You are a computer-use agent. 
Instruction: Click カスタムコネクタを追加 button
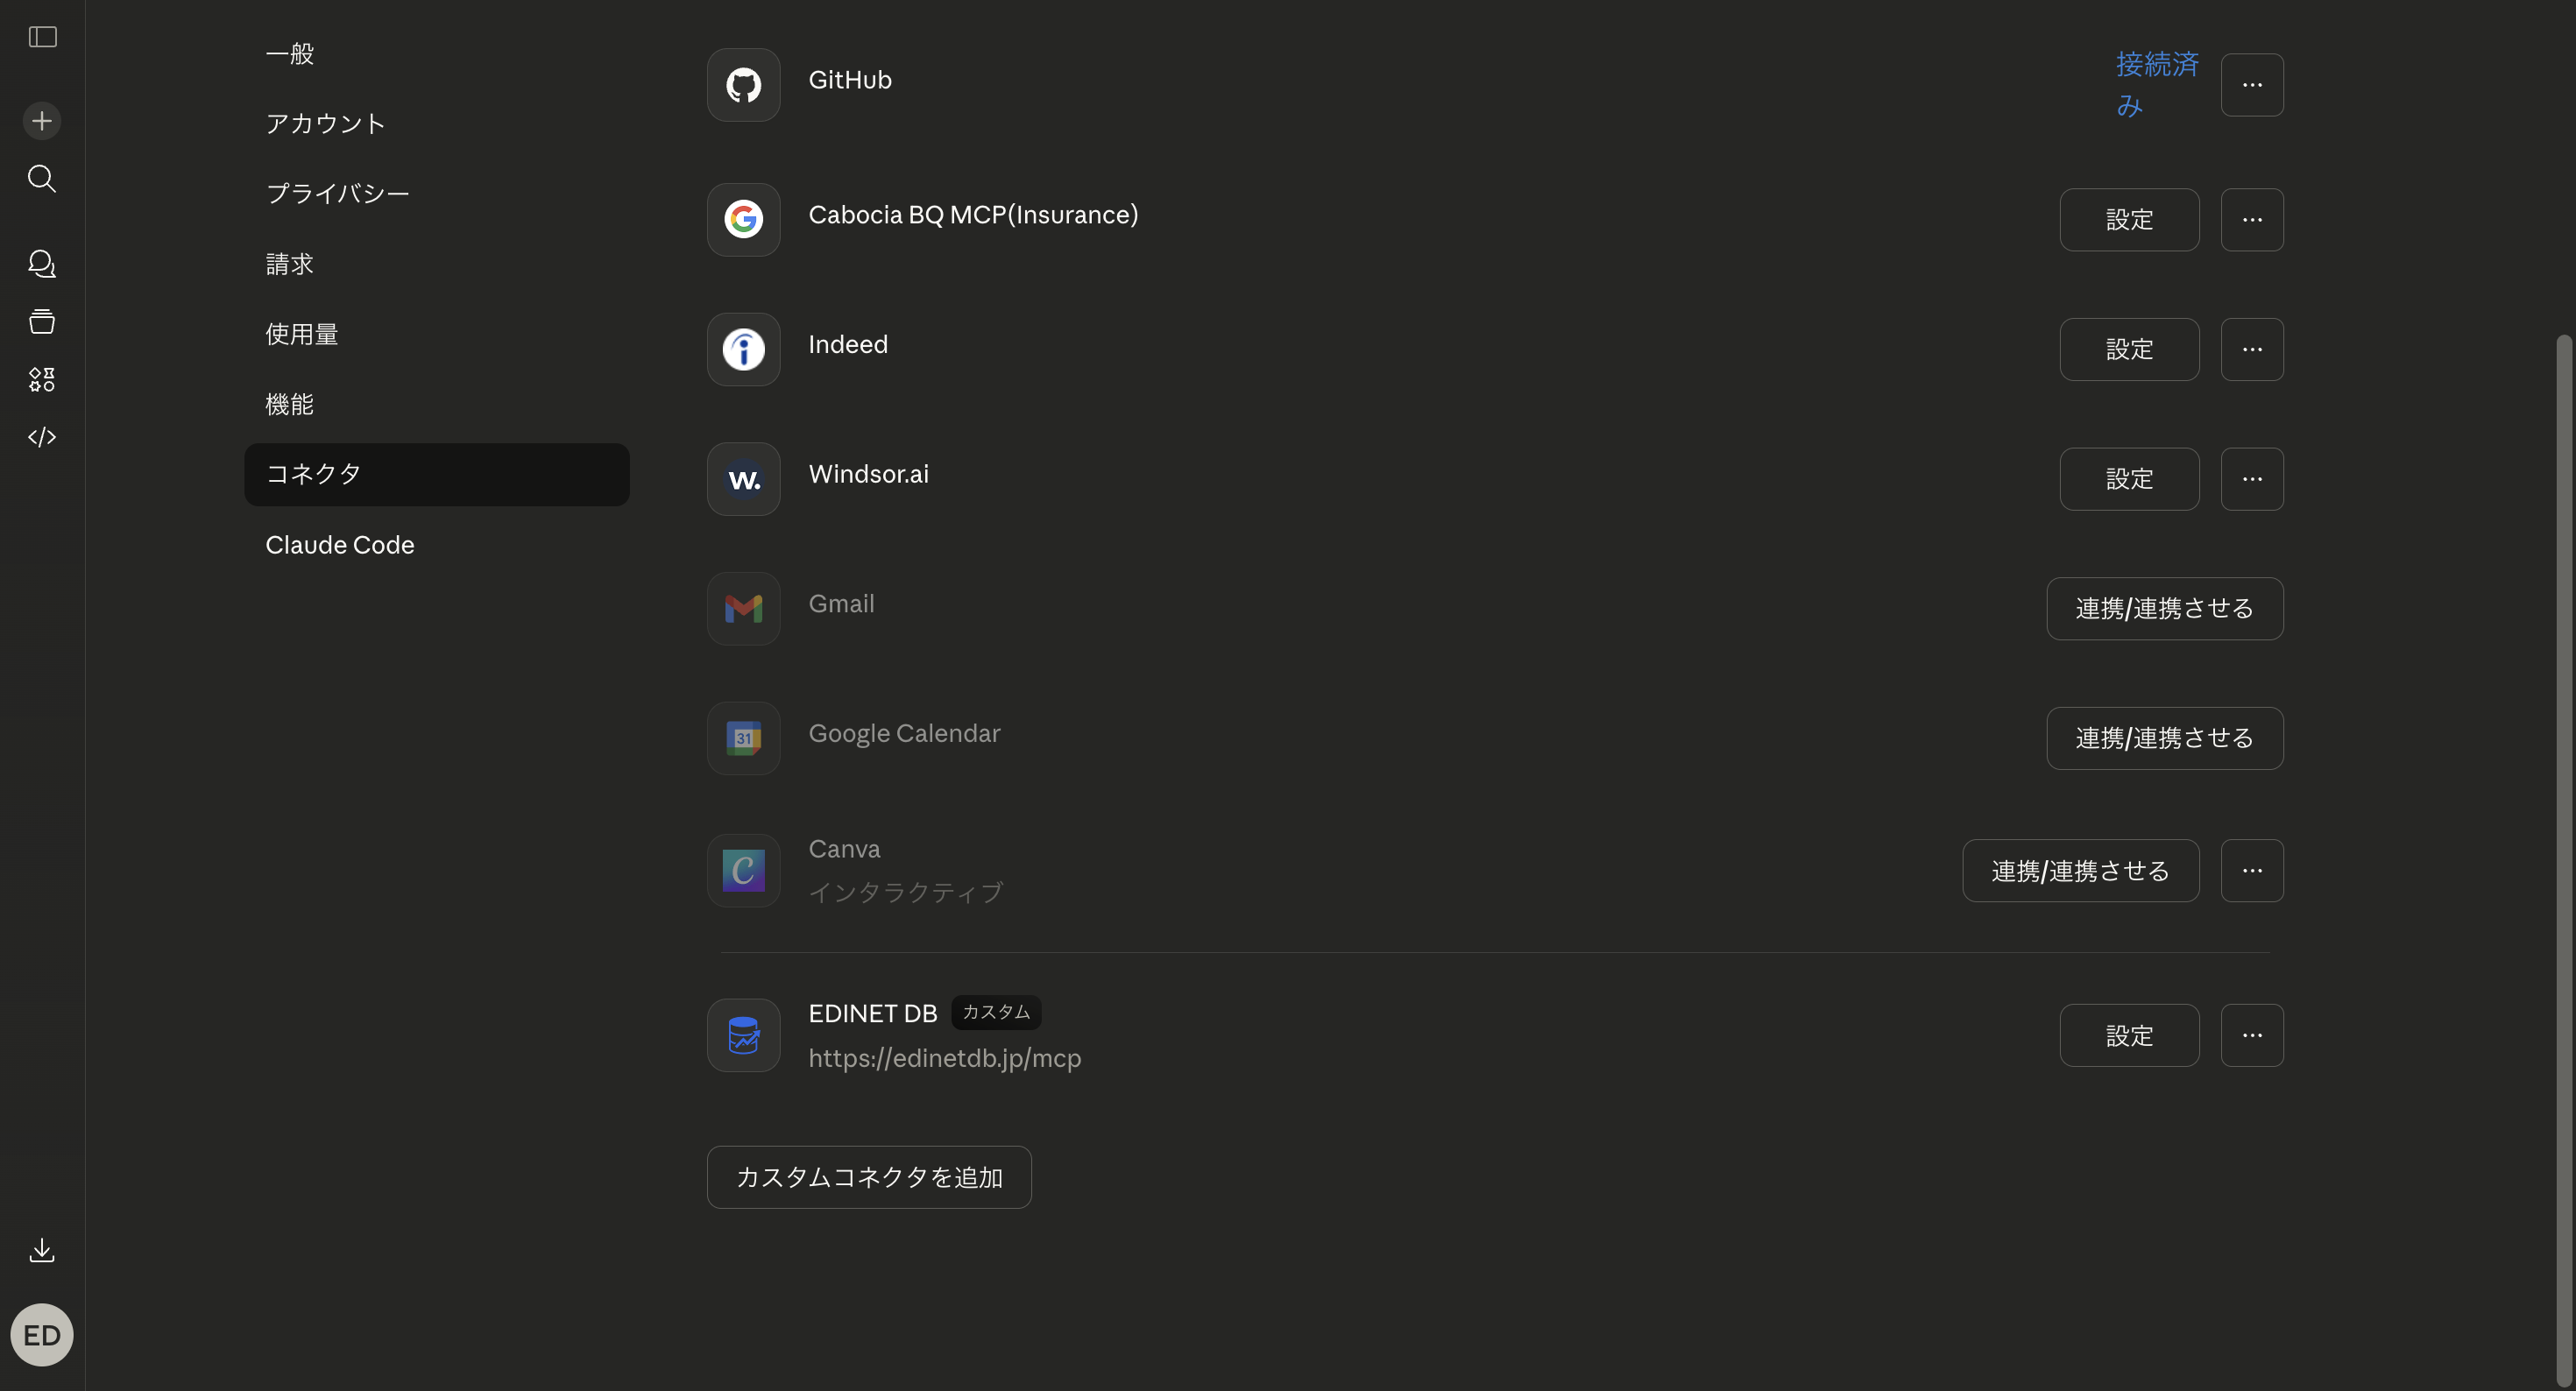868,1177
